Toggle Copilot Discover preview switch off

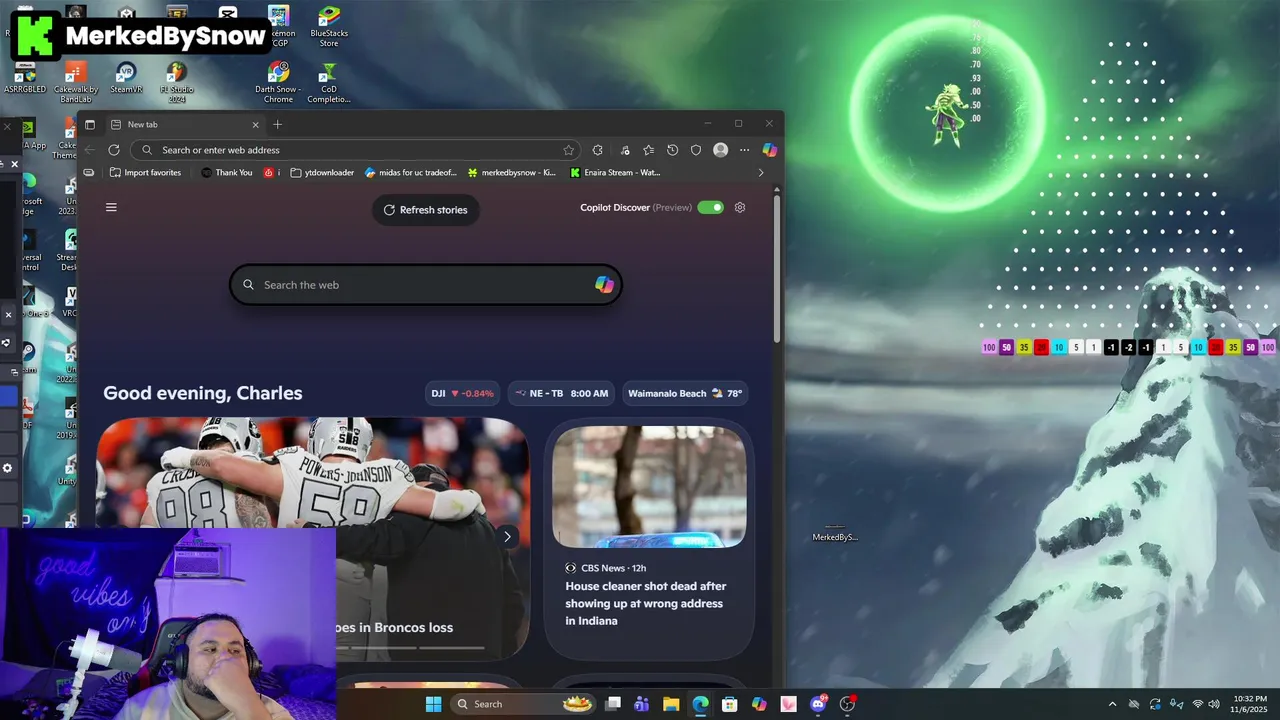(x=711, y=207)
